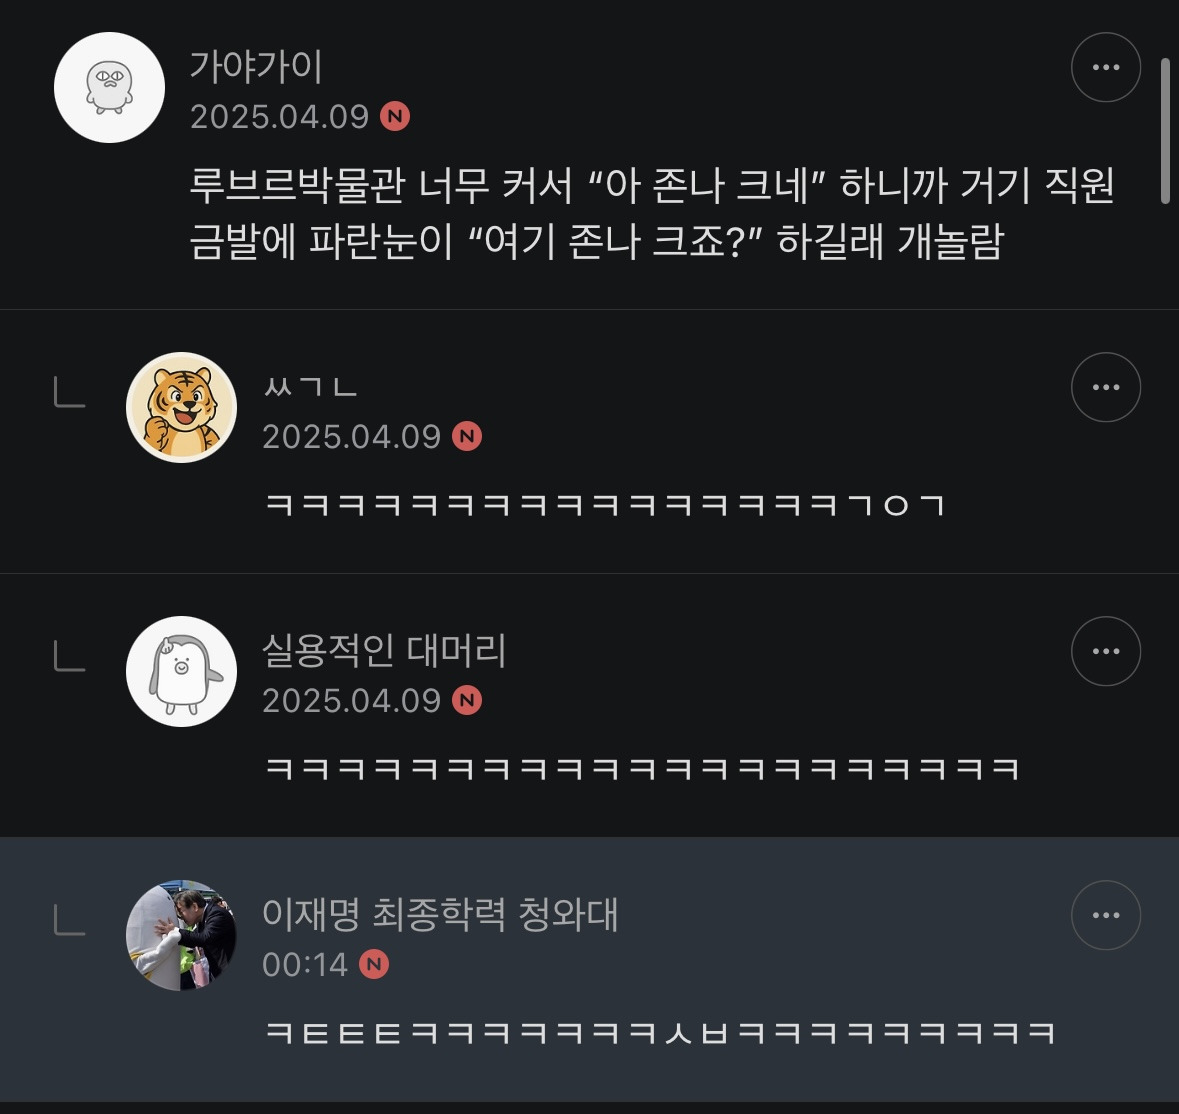Viewport: 1179px width, 1114px height.
Task: Visit the 가야가이 username link
Action: (x=256, y=67)
